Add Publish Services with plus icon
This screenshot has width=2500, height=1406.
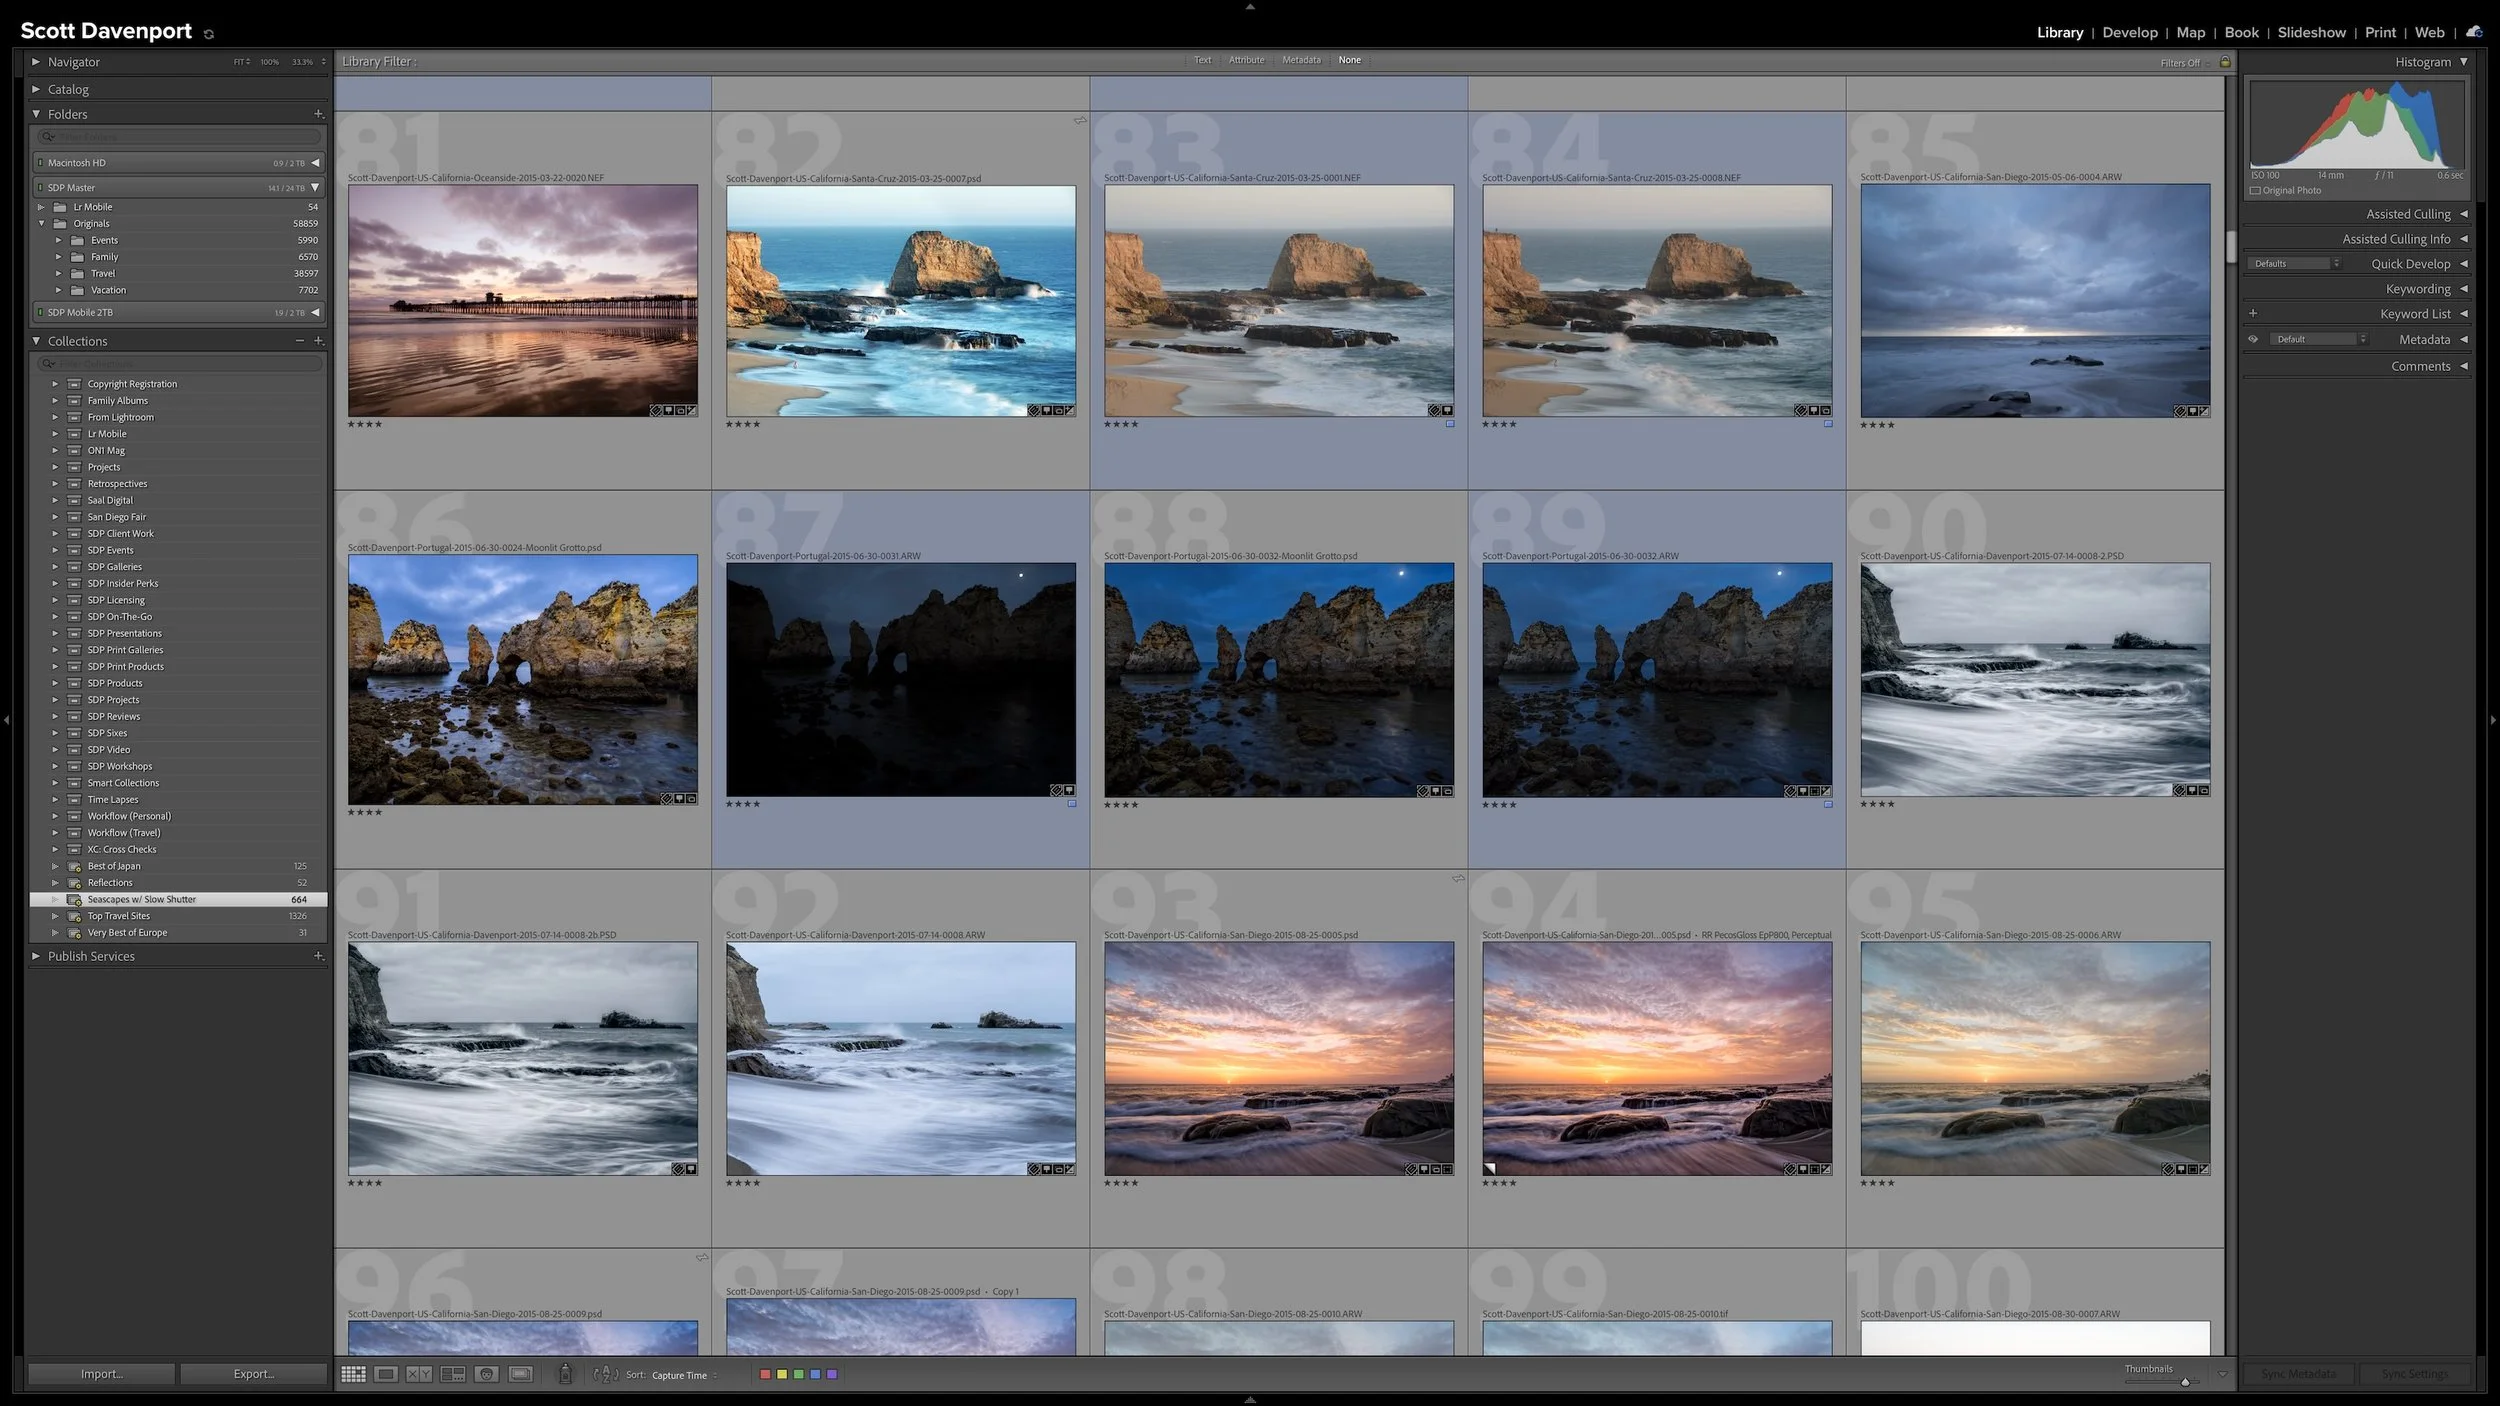(x=318, y=956)
